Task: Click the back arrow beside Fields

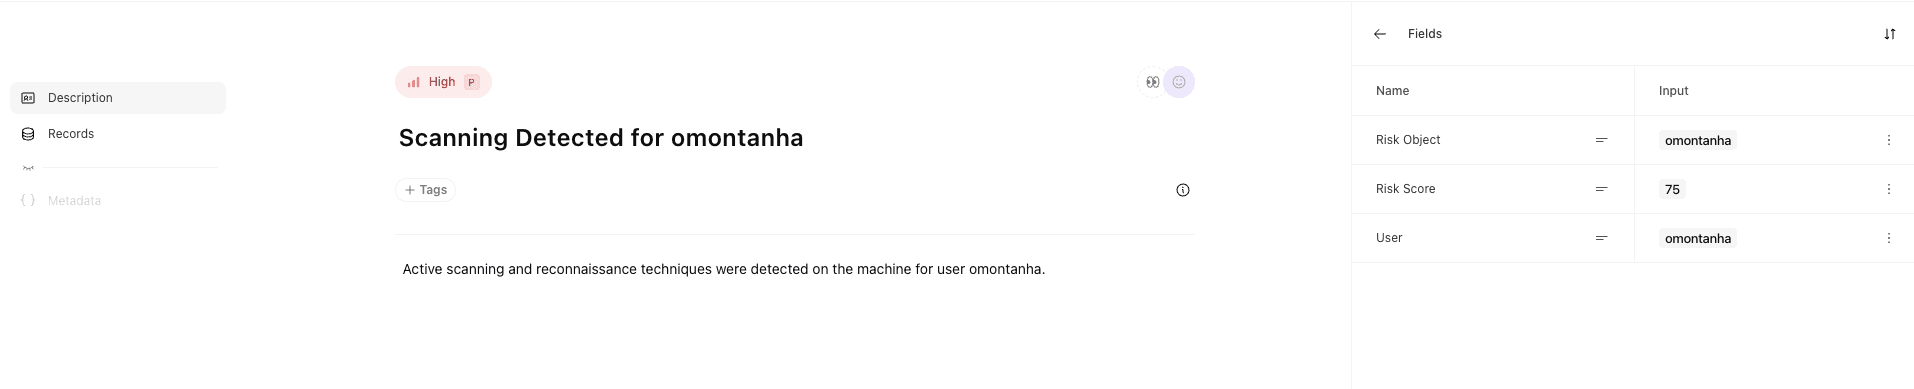Action: (x=1380, y=34)
